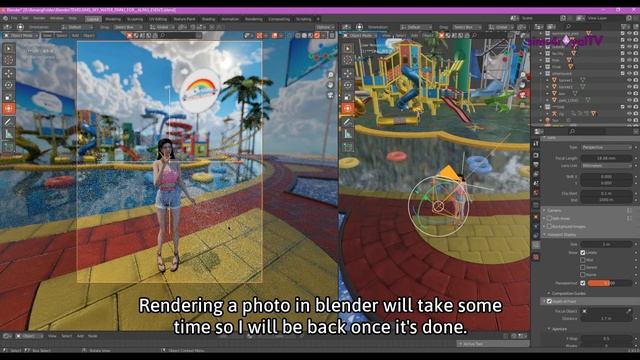
Task: Open the left viewport Add menu
Action: click(75, 36)
